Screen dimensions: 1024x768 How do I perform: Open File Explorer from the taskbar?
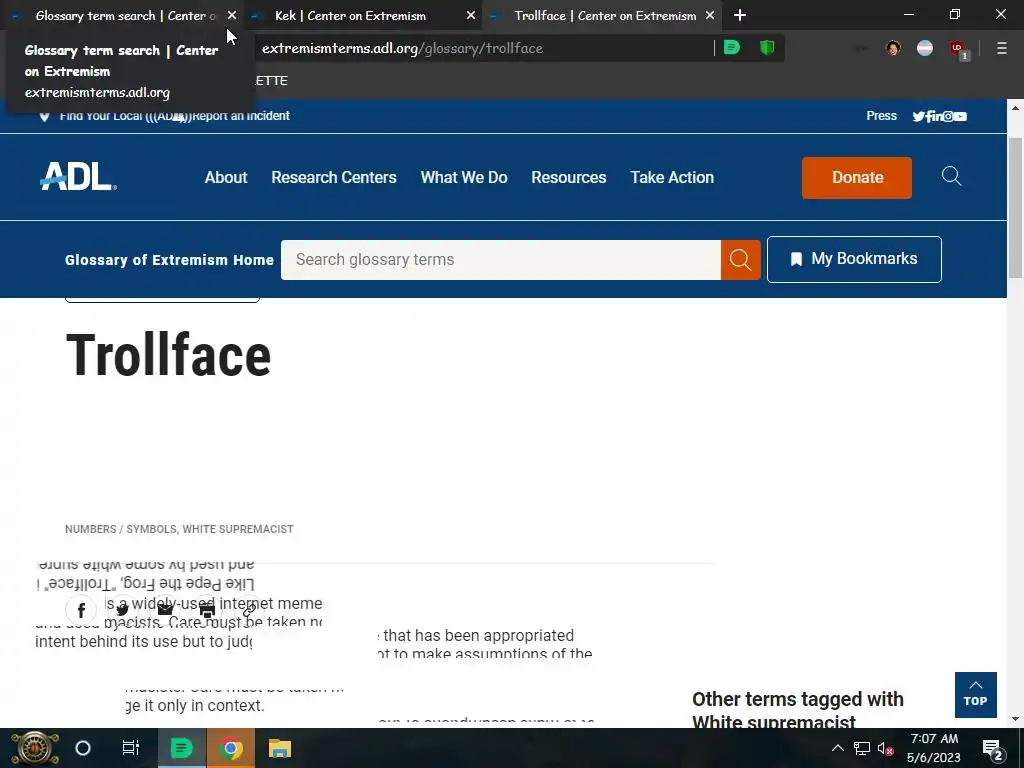(280, 748)
